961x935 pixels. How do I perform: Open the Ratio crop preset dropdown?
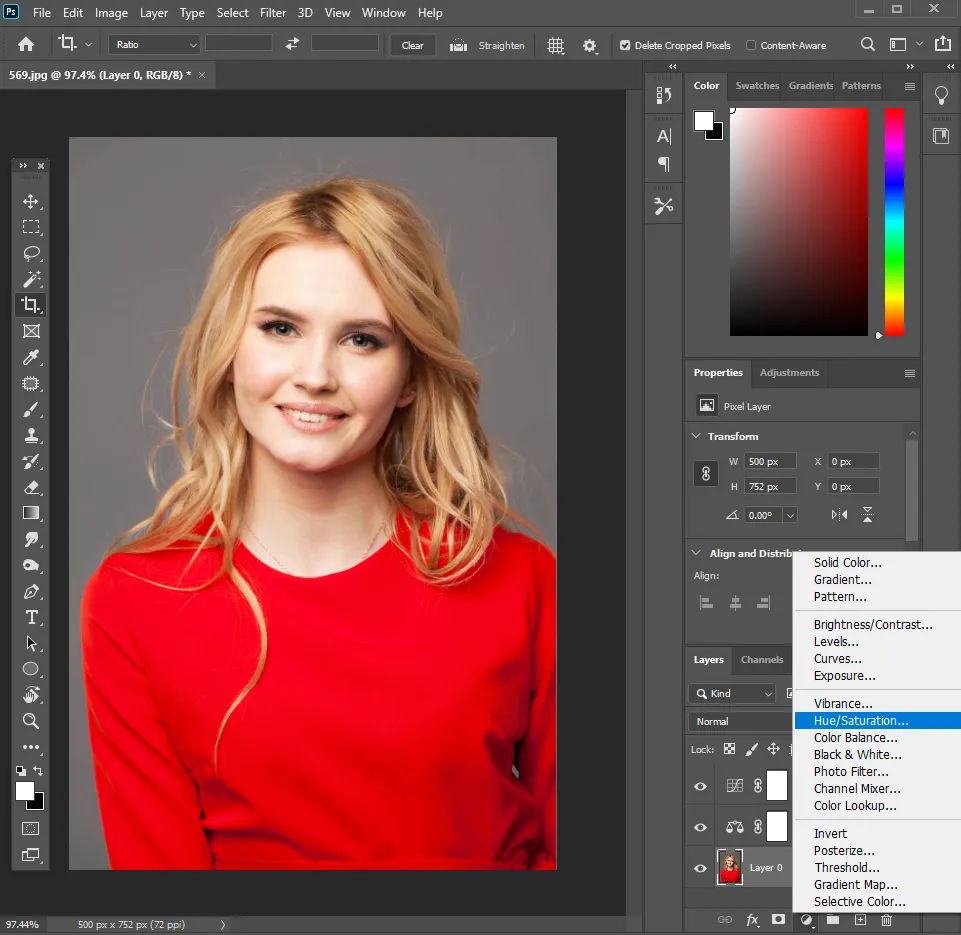(154, 45)
